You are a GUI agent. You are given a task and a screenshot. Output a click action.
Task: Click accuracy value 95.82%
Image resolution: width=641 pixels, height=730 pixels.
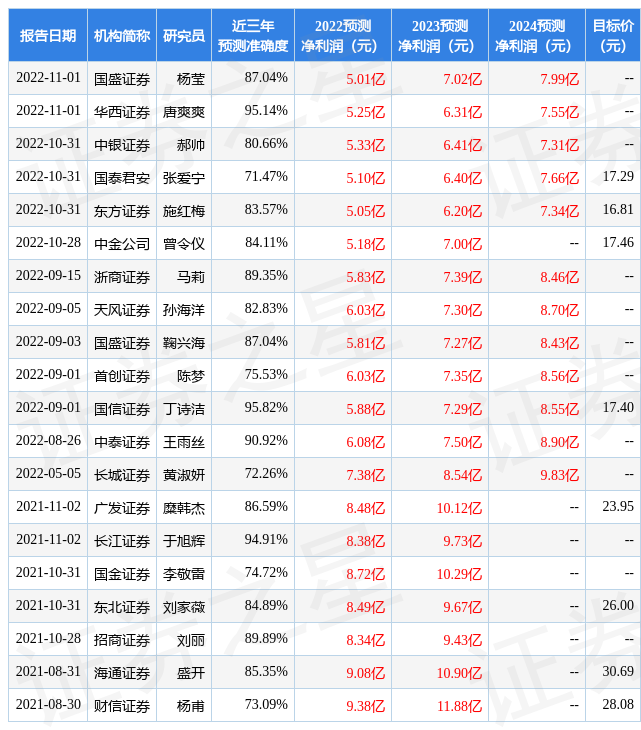266,408
